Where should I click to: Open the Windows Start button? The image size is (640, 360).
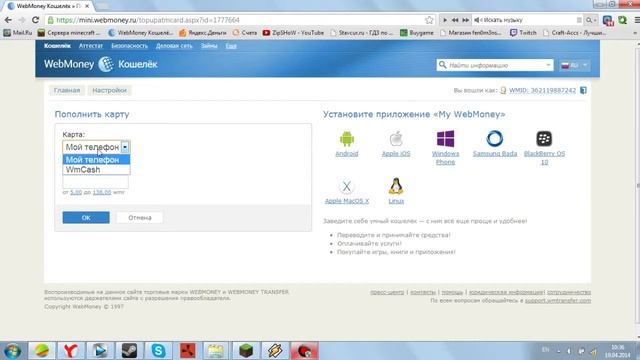click(12, 351)
